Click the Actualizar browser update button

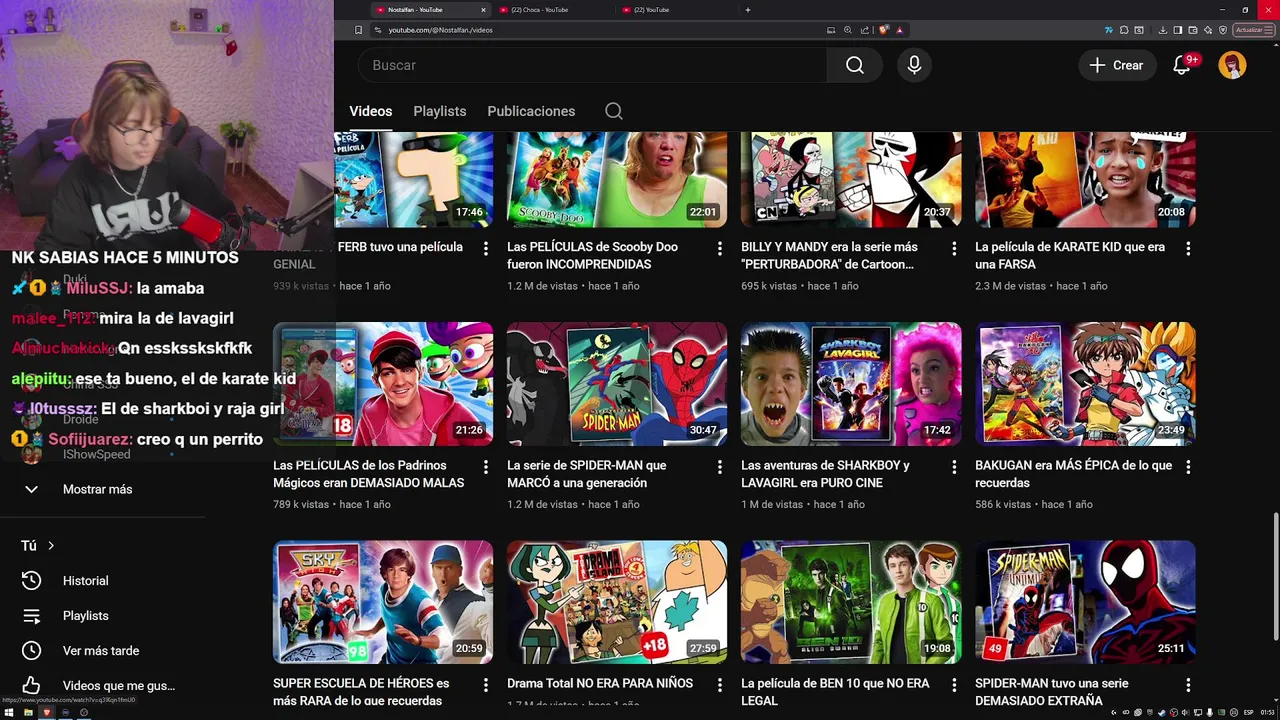tap(1252, 30)
